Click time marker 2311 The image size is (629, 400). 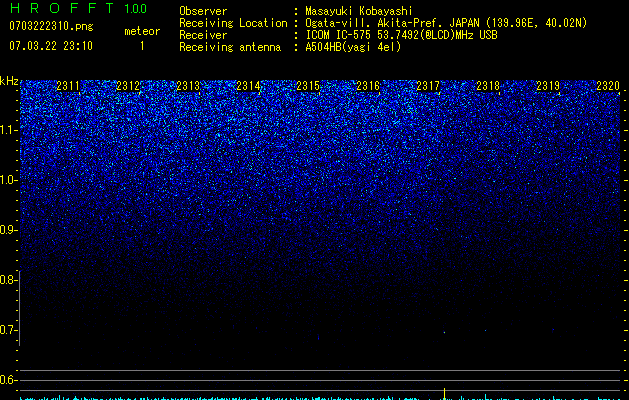[68, 86]
